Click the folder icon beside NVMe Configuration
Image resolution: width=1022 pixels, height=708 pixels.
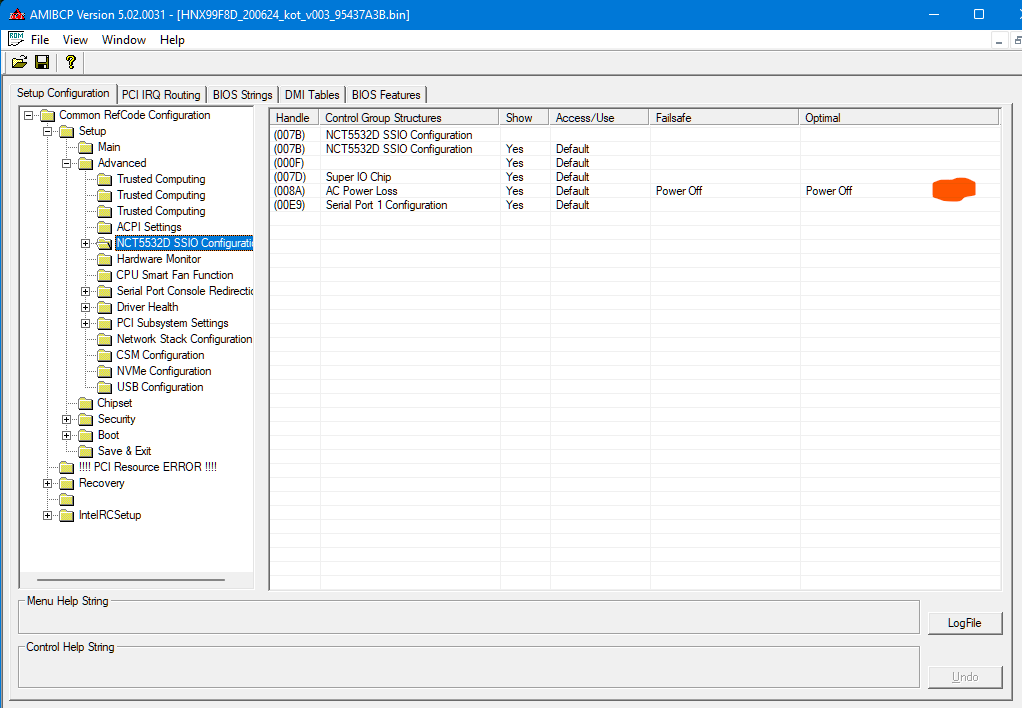click(104, 372)
